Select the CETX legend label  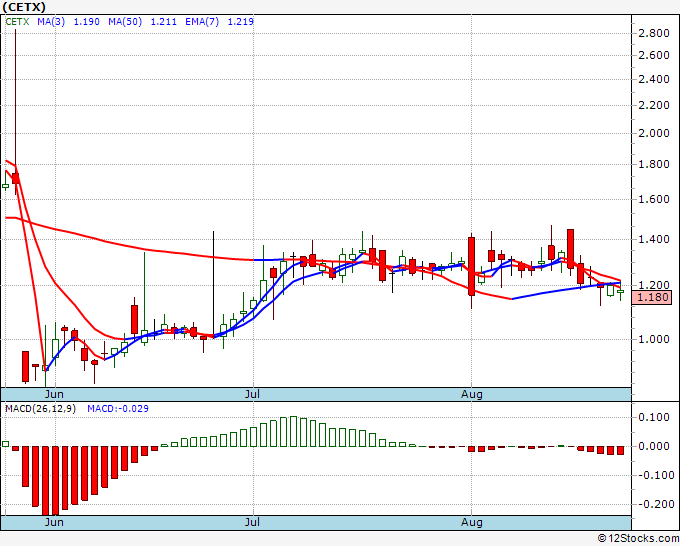click(17, 22)
